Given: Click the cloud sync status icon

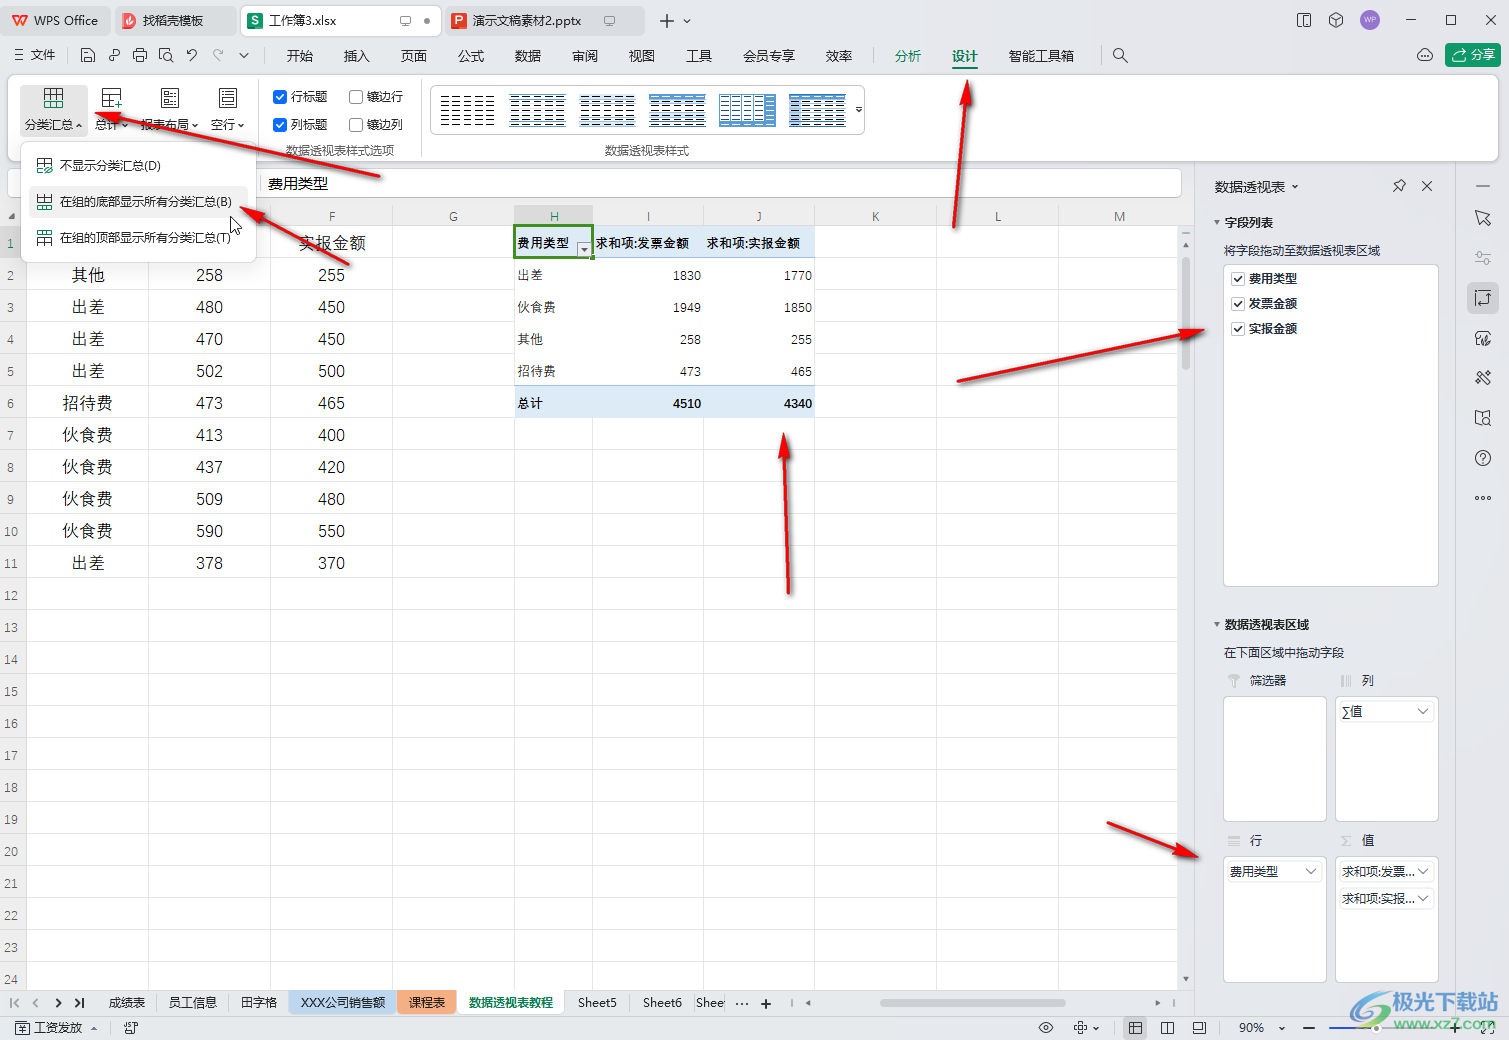Looking at the screenshot, I should point(1425,56).
